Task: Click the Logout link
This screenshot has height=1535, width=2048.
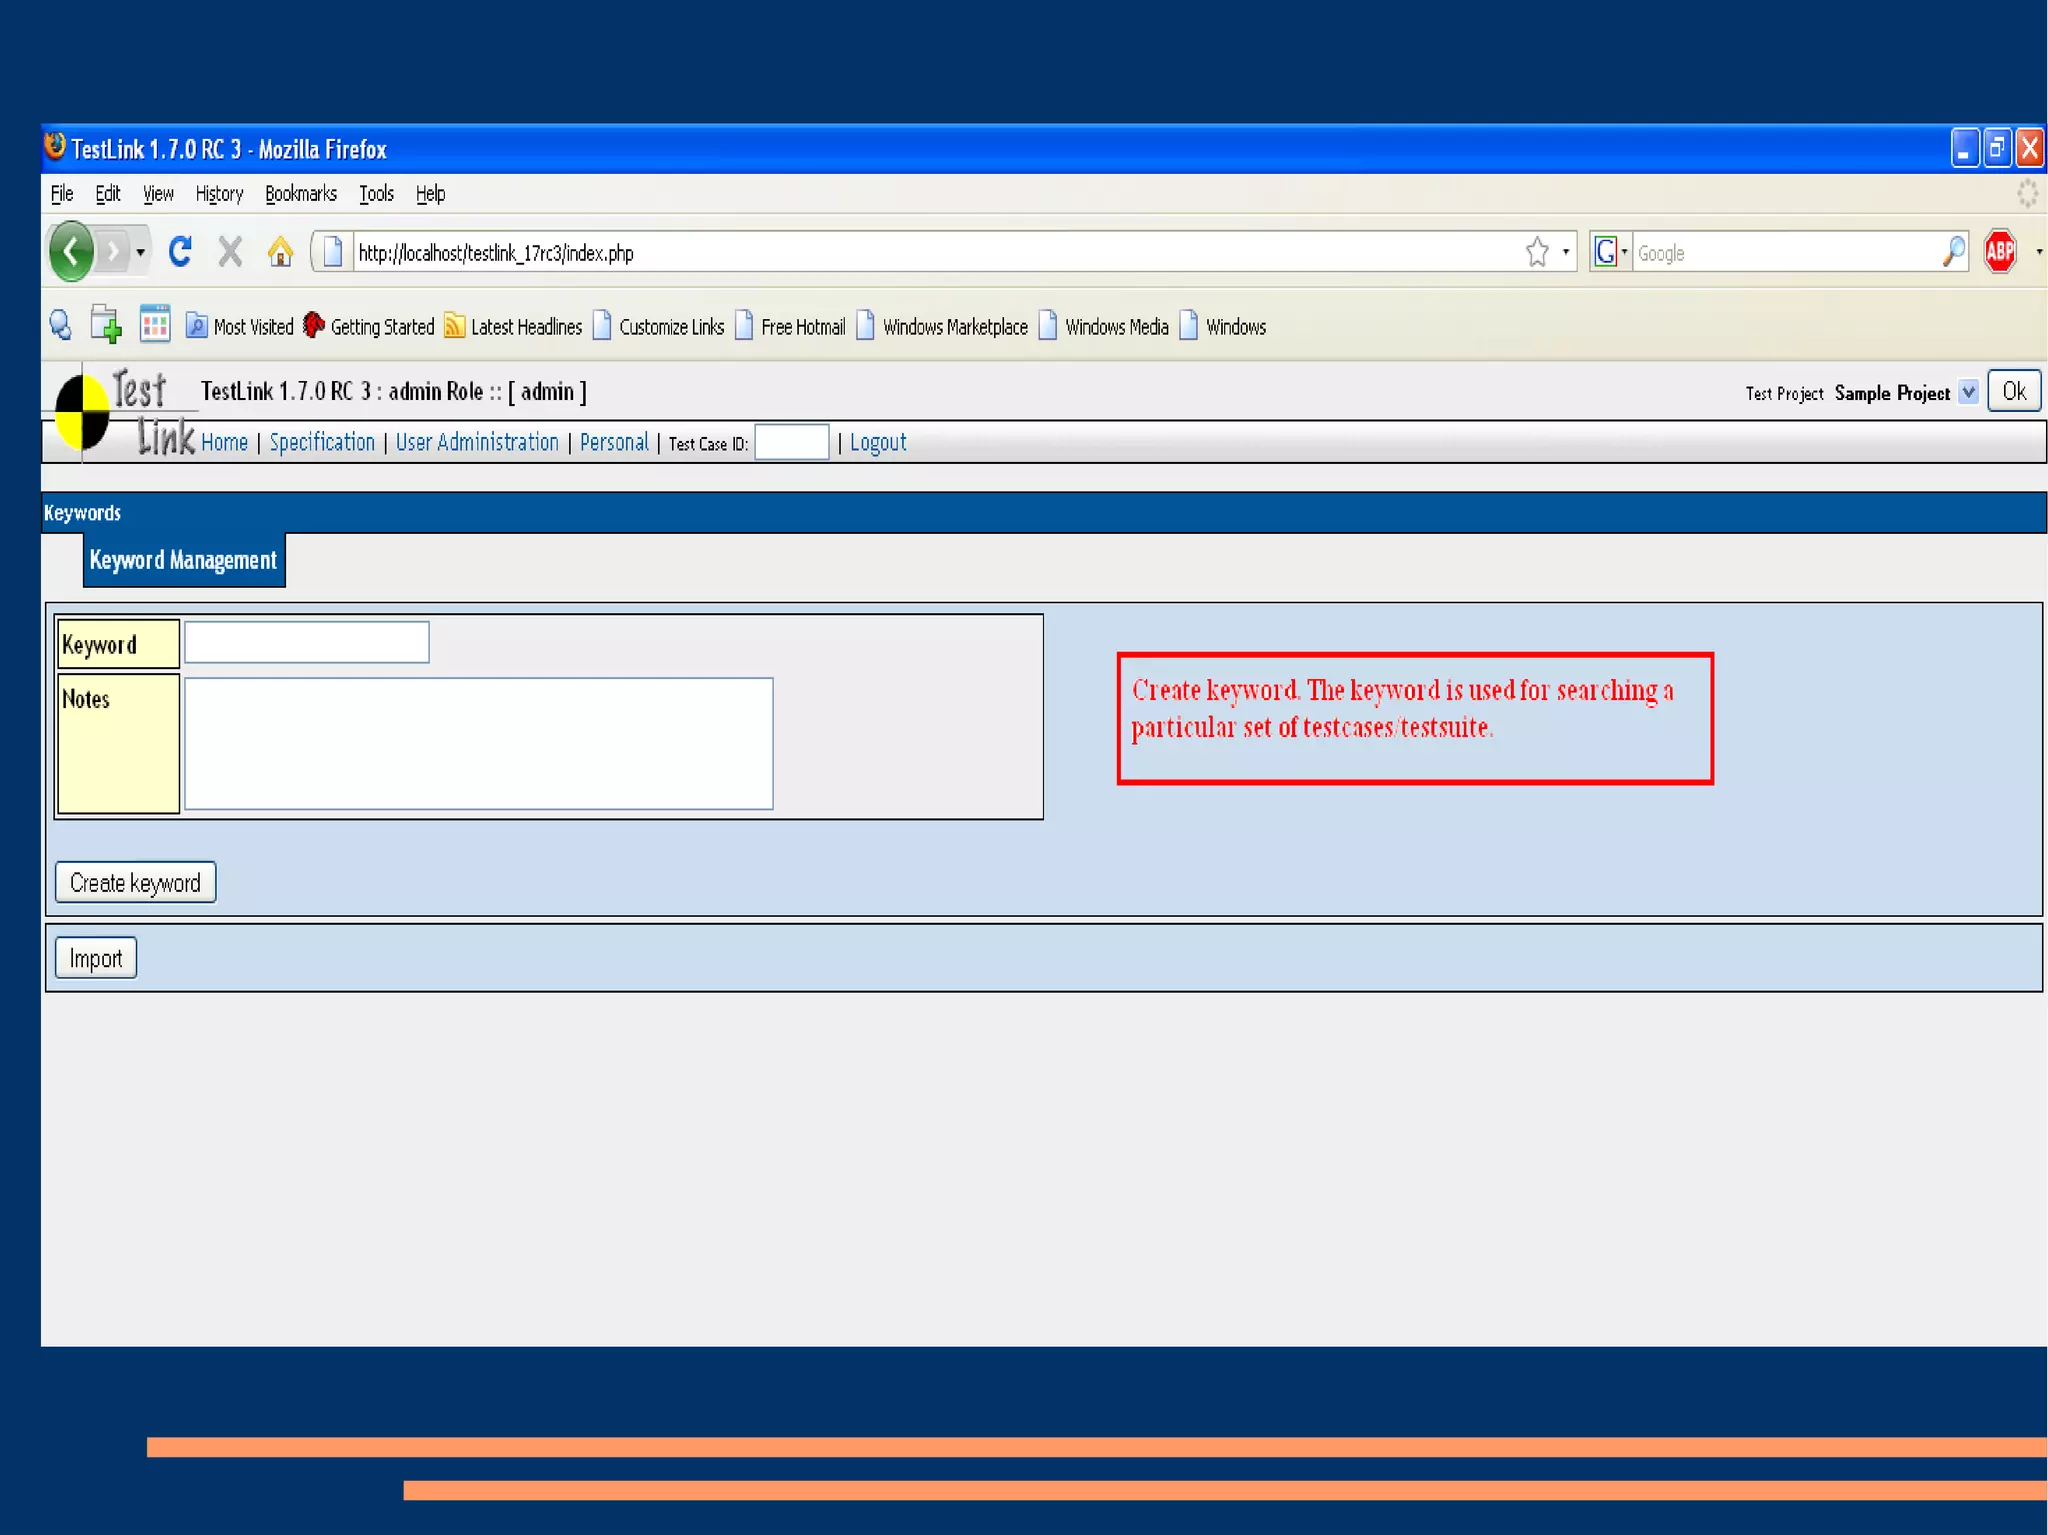Action: pyautogui.click(x=878, y=442)
